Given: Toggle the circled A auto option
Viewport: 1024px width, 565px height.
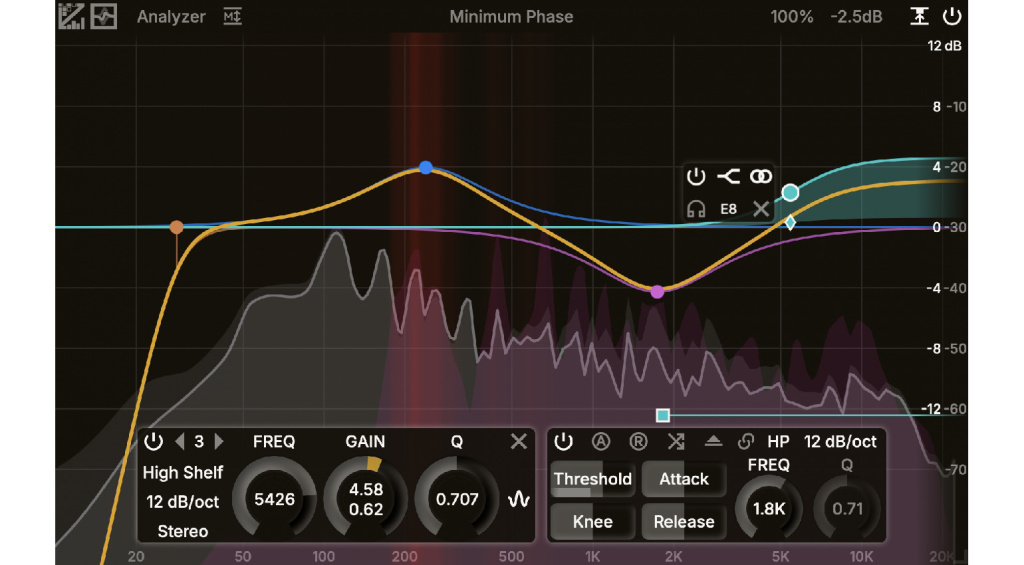Looking at the screenshot, I should pos(601,442).
